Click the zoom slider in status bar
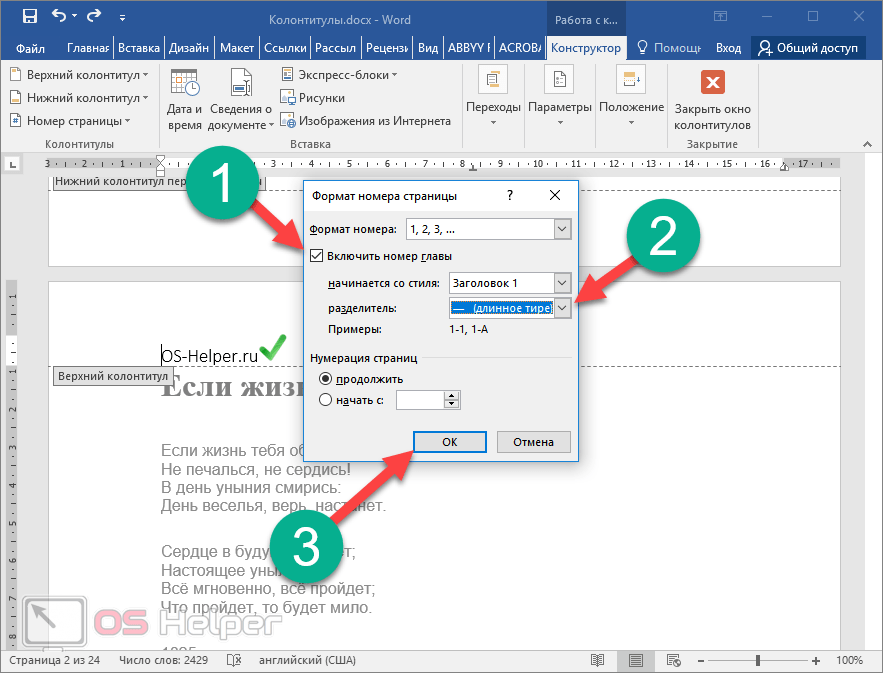 758,661
